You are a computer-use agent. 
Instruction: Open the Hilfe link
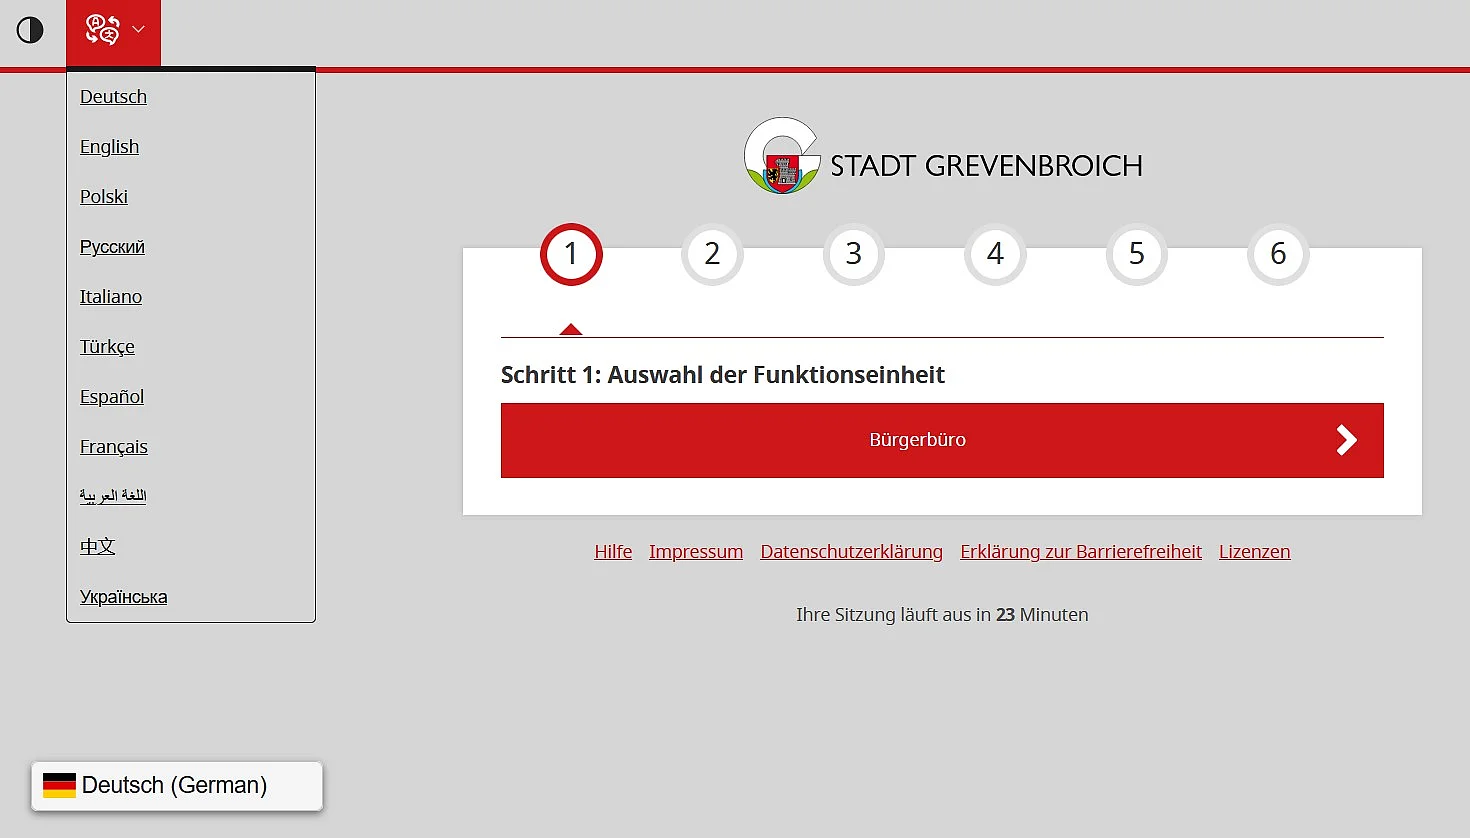[x=613, y=552]
